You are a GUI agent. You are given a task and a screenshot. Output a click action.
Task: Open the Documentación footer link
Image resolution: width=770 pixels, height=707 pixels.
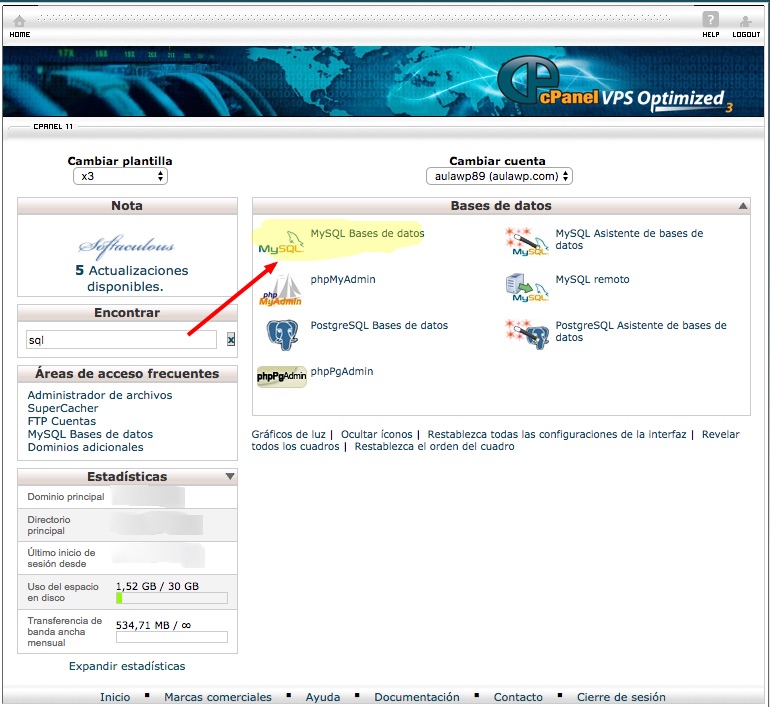417,697
